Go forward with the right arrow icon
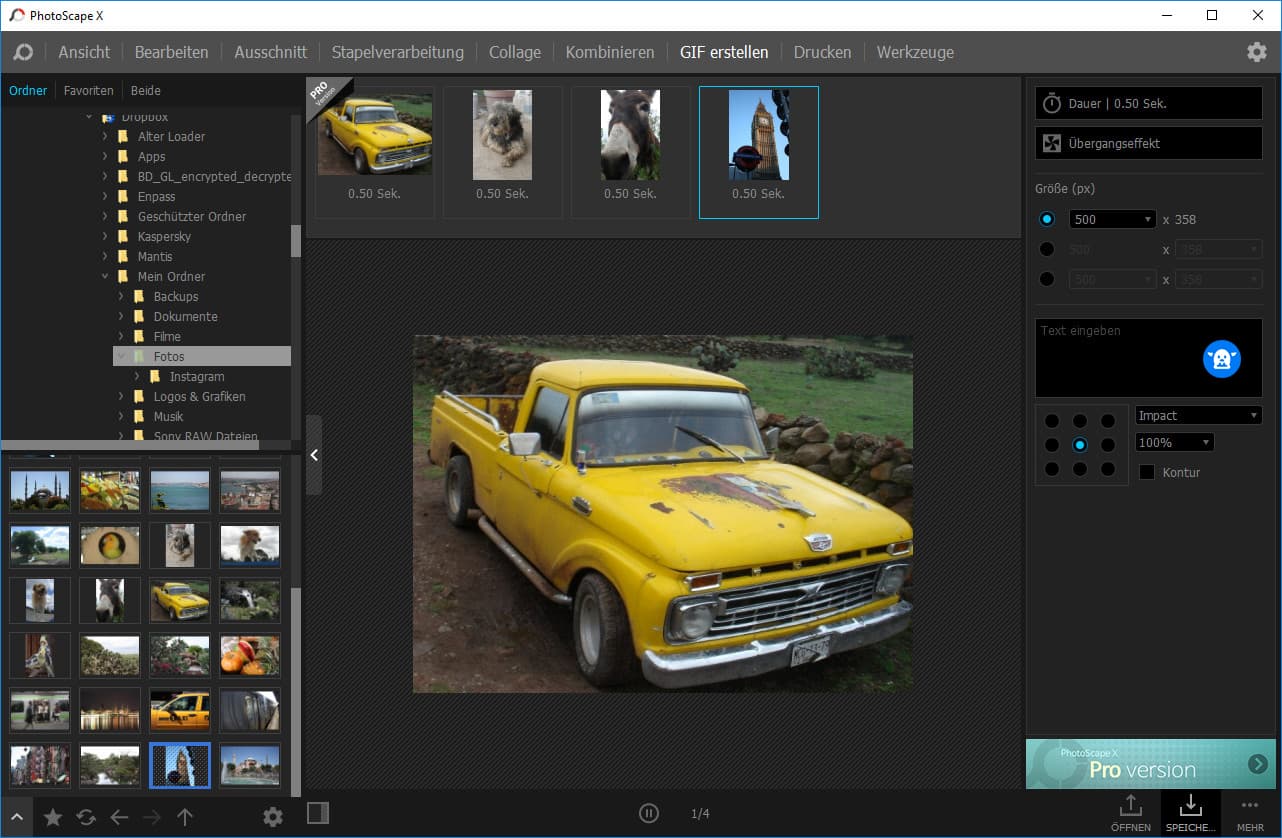The image size is (1282, 838). [x=152, y=817]
